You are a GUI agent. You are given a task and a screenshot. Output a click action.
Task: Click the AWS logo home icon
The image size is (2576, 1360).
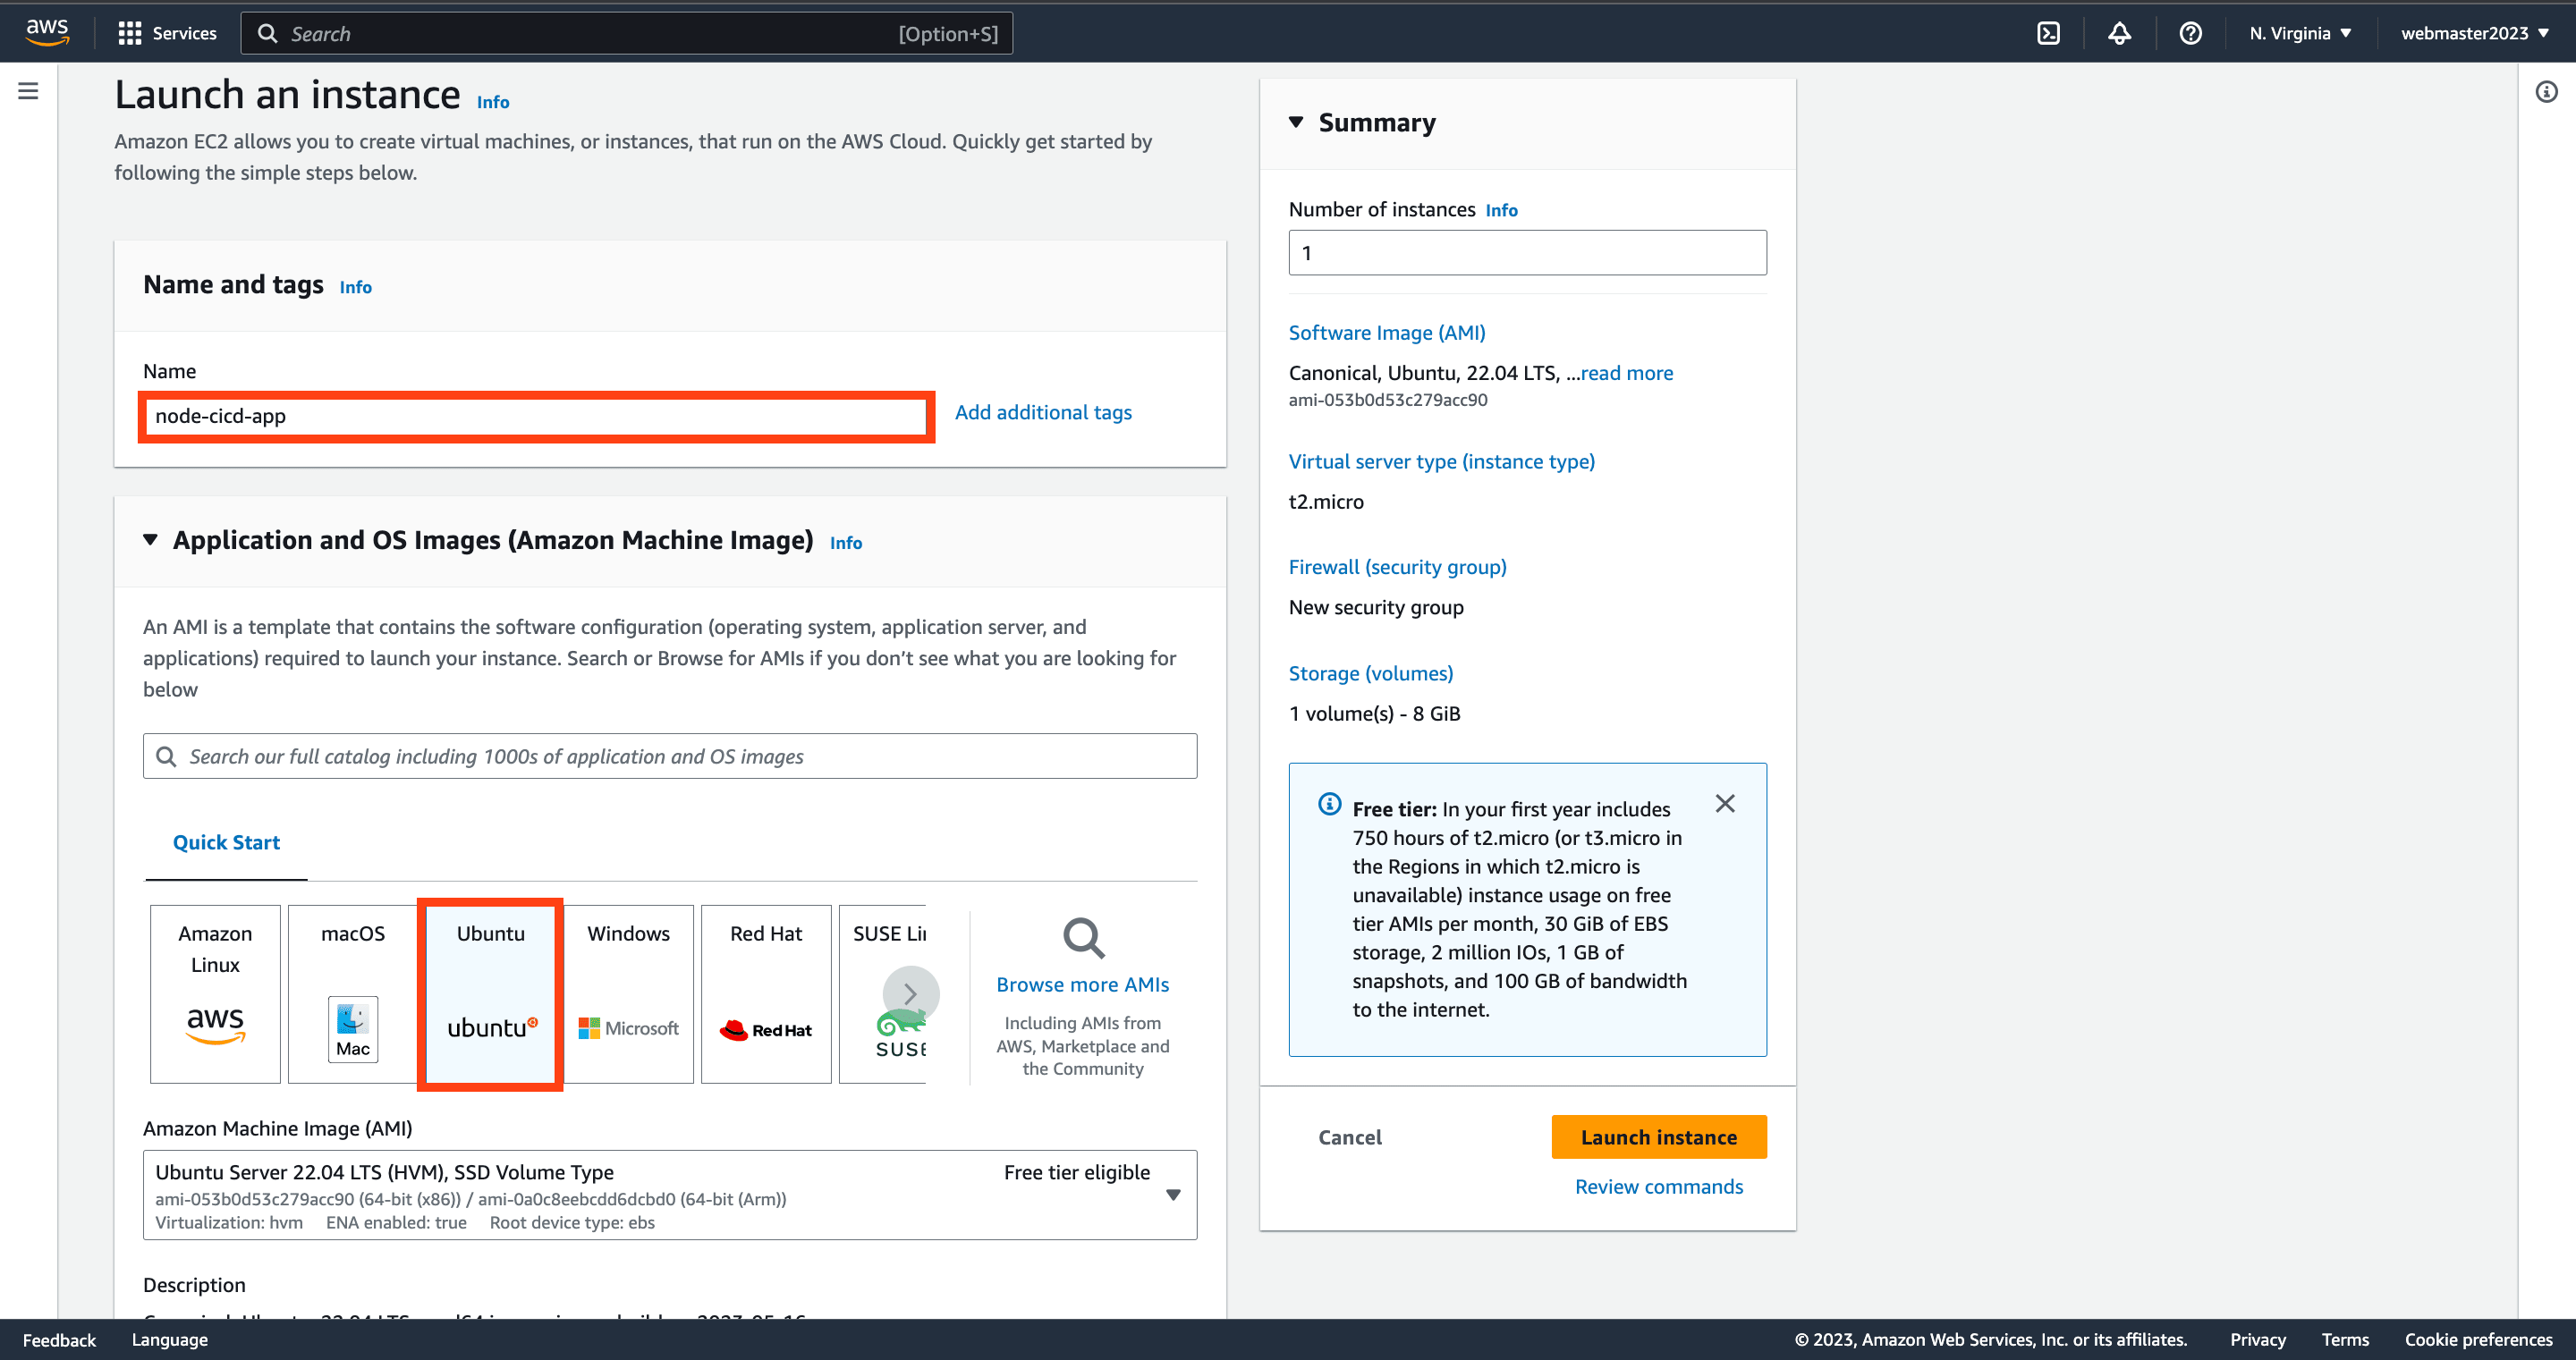point(47,32)
